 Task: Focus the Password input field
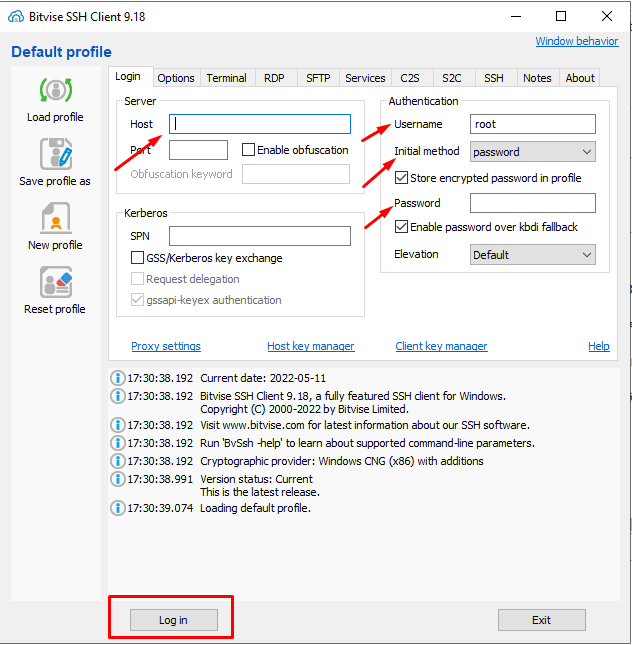(532, 203)
